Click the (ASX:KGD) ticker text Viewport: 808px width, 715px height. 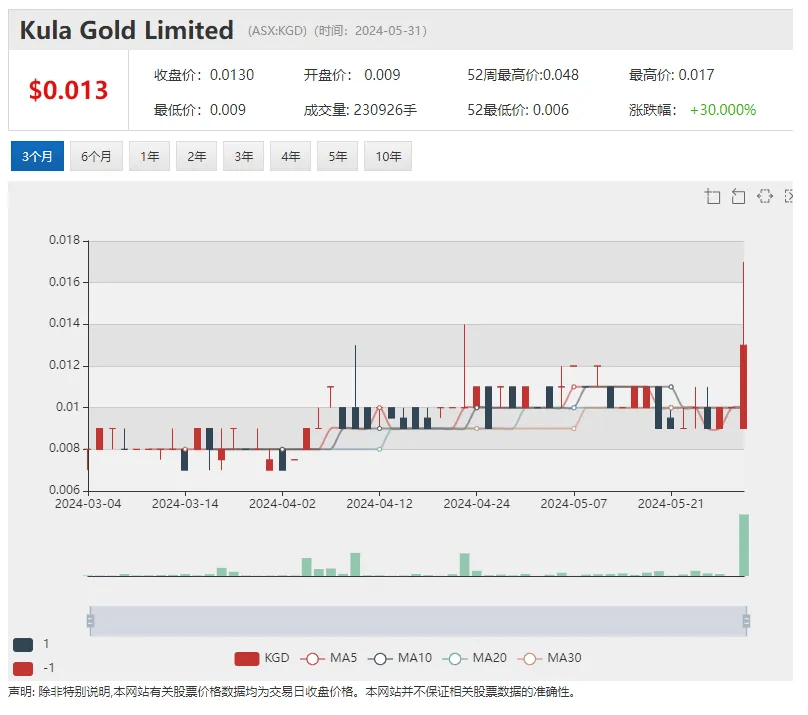point(277,31)
